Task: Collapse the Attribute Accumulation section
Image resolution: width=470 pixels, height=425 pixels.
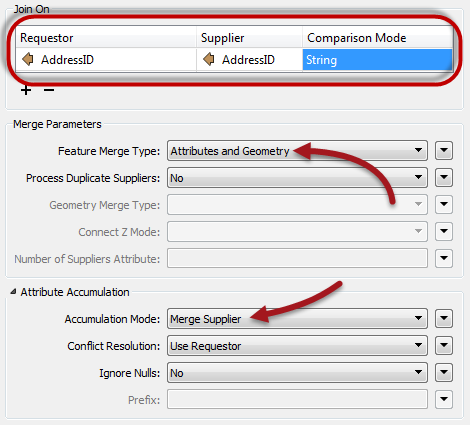Action: point(13,292)
